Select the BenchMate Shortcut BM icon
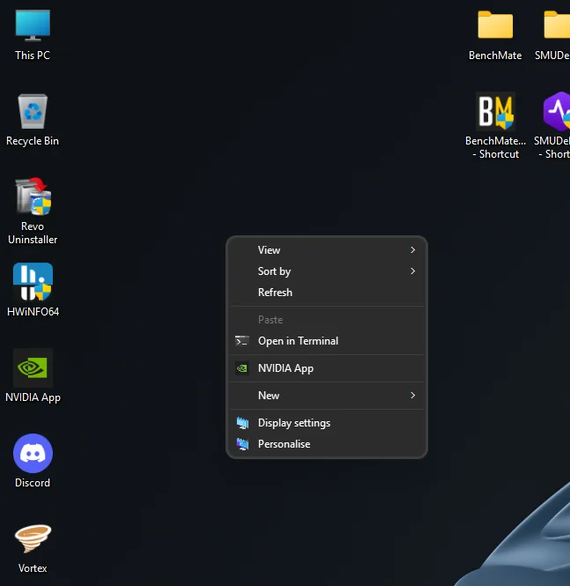This screenshot has height=586, width=570. click(495, 111)
